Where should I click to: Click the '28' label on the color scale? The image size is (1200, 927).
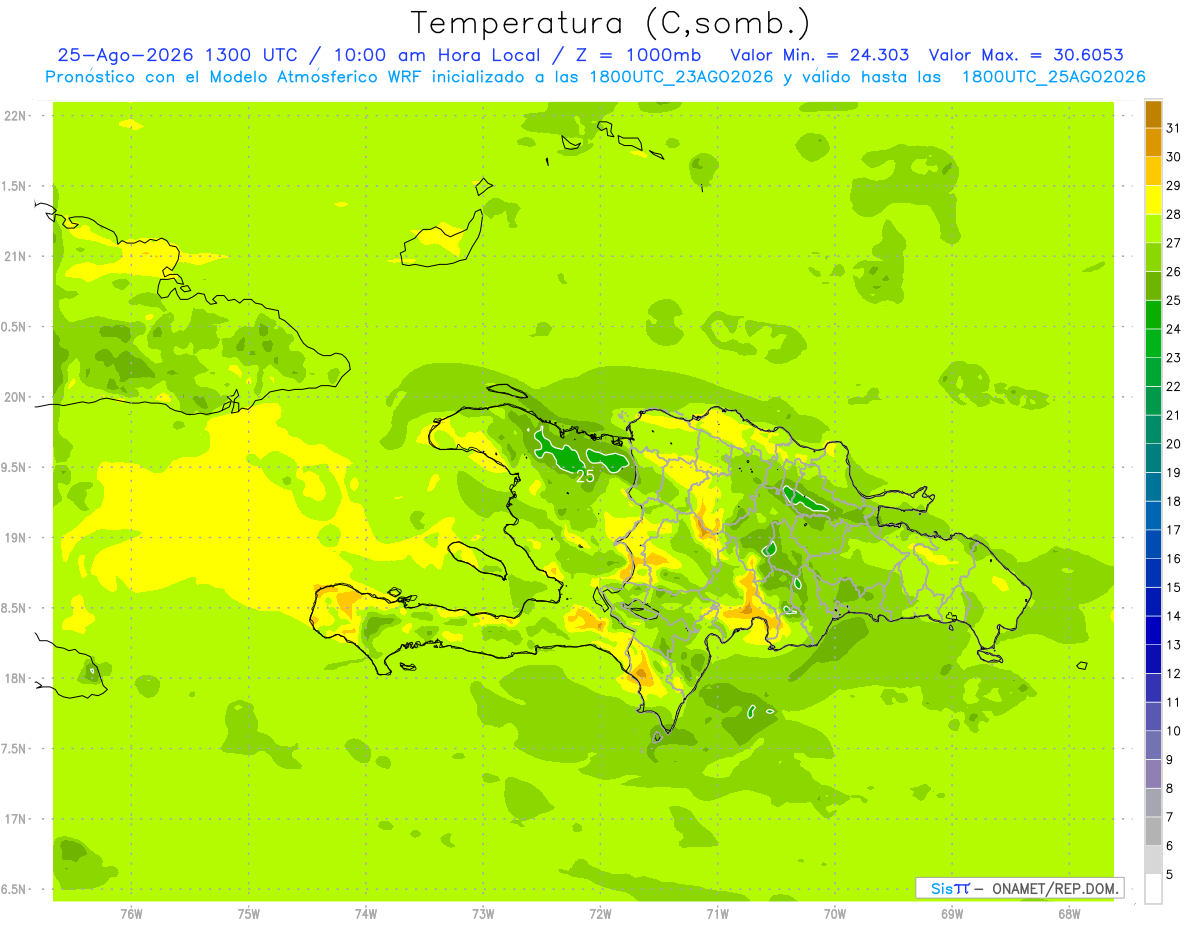[1174, 214]
